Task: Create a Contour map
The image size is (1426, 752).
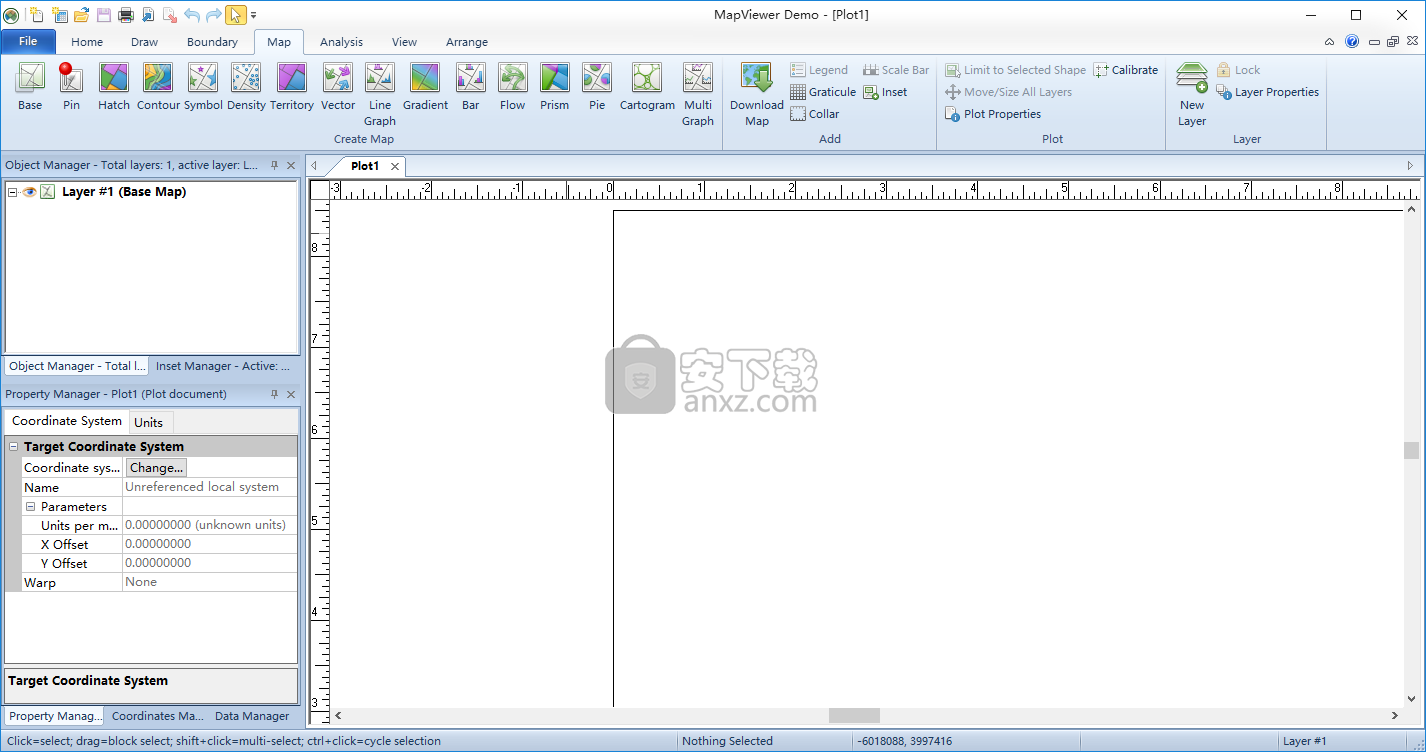Action: (x=158, y=87)
